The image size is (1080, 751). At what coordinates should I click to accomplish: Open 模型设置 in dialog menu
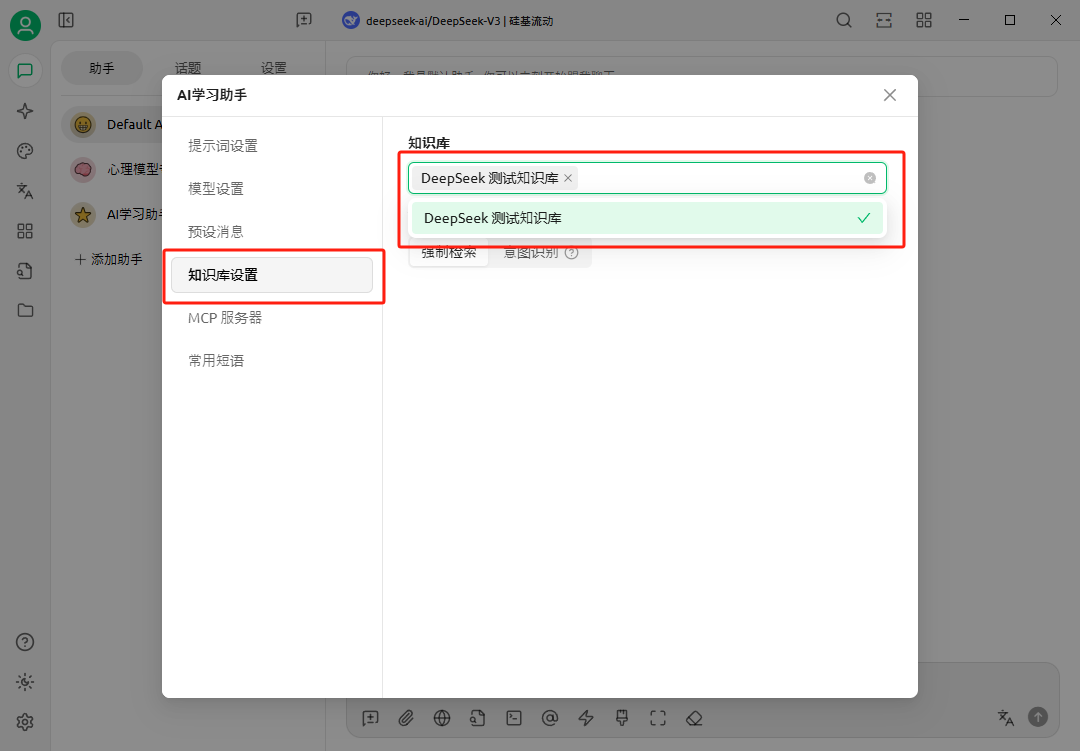click(272, 189)
